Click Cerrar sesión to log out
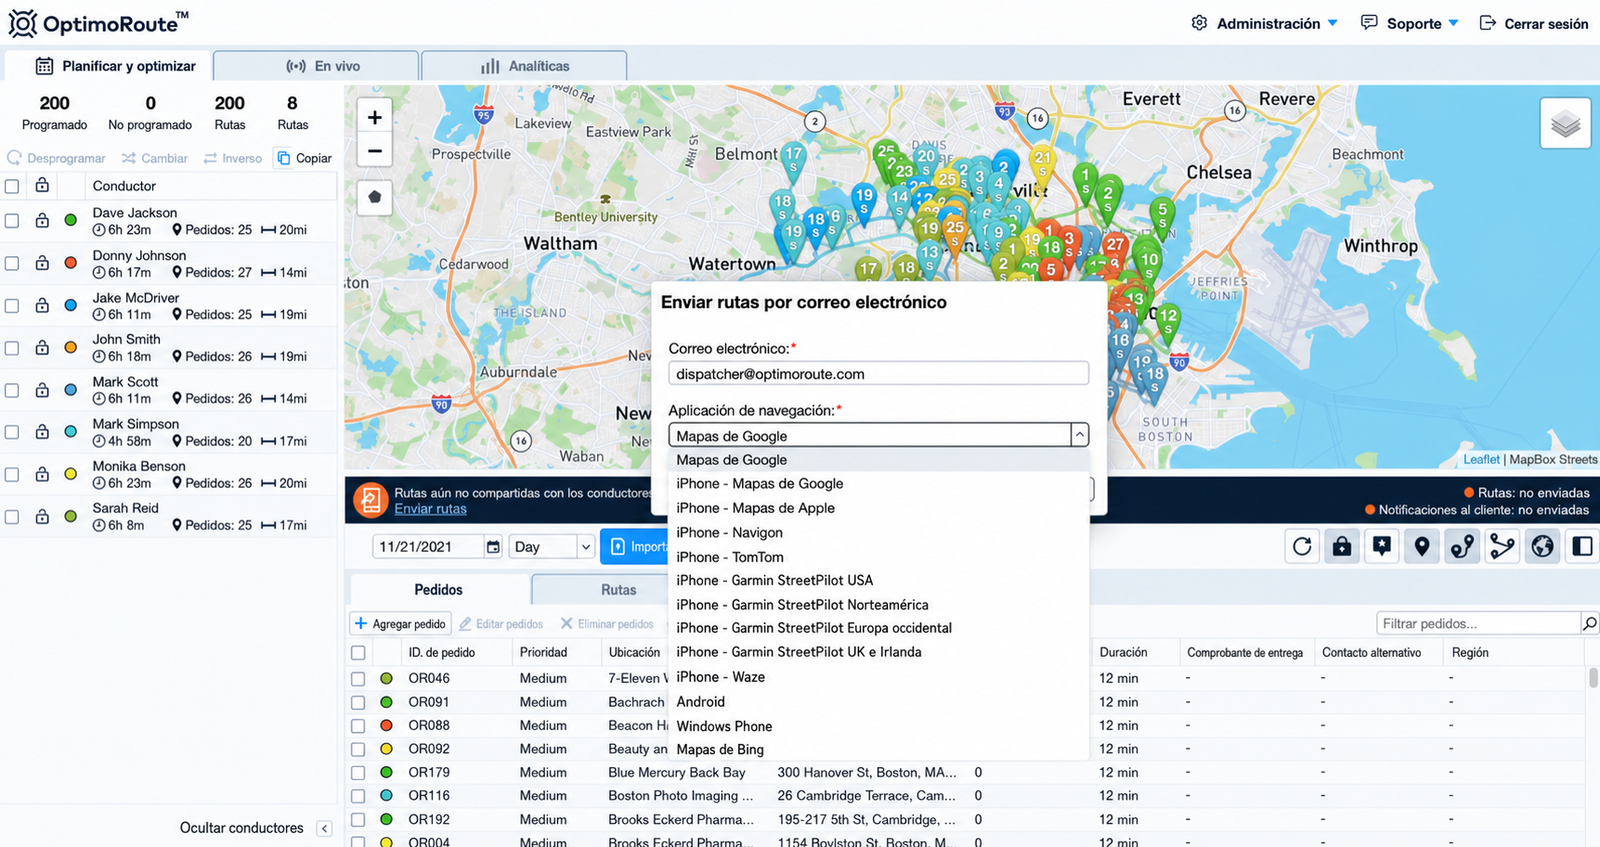Viewport: 1600px width, 847px height. [1534, 23]
